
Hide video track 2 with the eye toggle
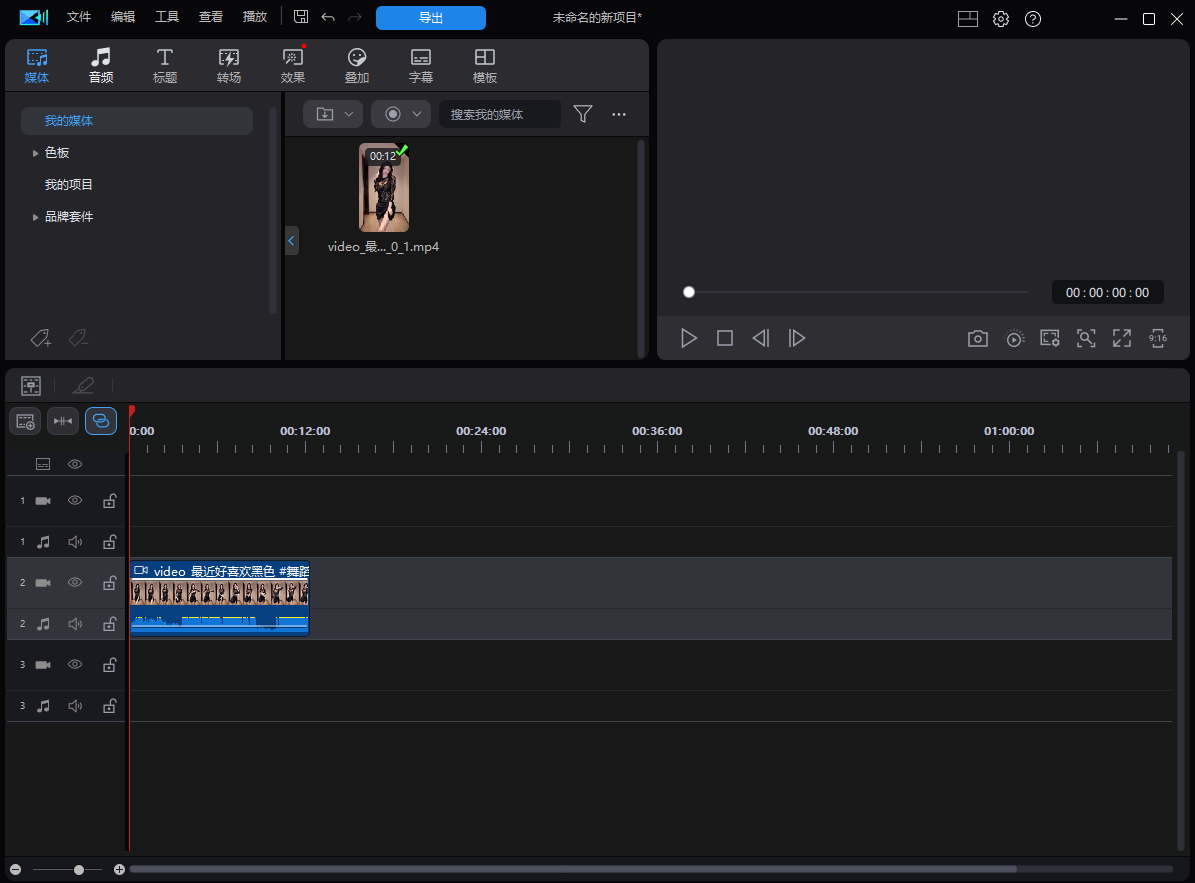coord(74,582)
